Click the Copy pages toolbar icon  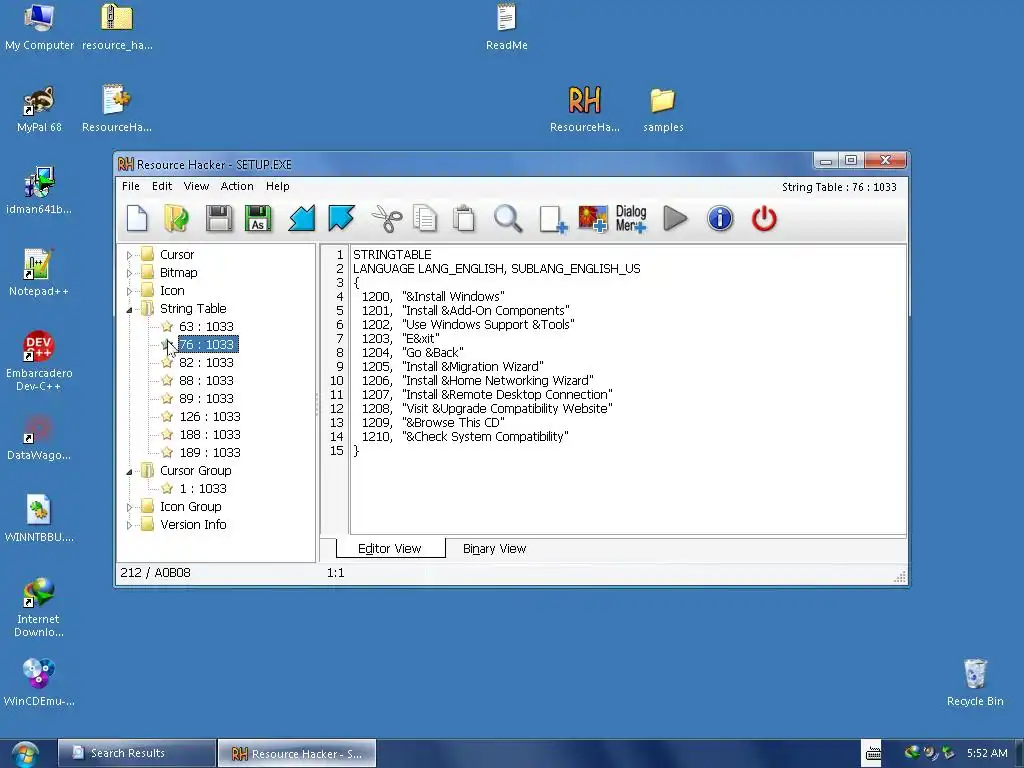425,218
